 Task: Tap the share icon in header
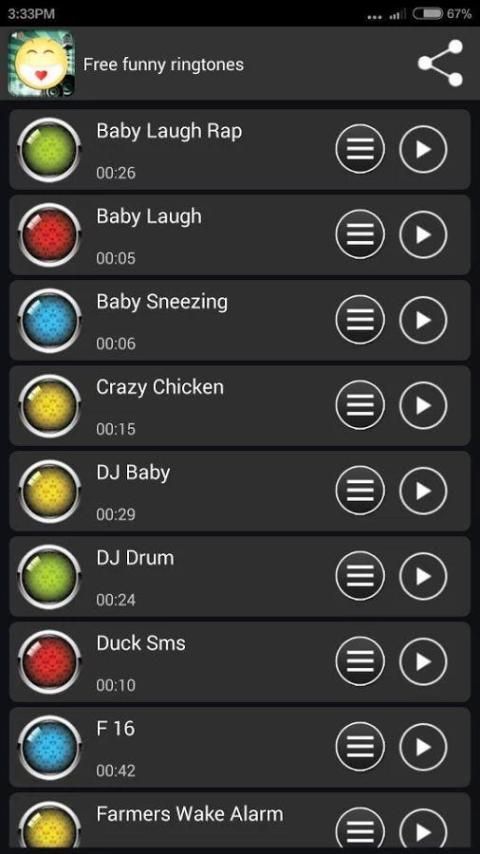440,63
